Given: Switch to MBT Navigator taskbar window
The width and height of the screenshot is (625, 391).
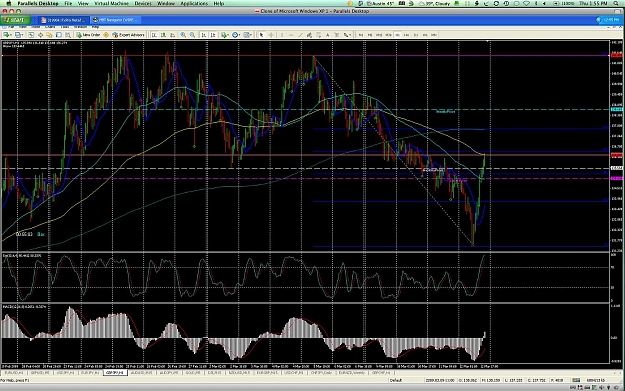Looking at the screenshot, I should [115, 20].
